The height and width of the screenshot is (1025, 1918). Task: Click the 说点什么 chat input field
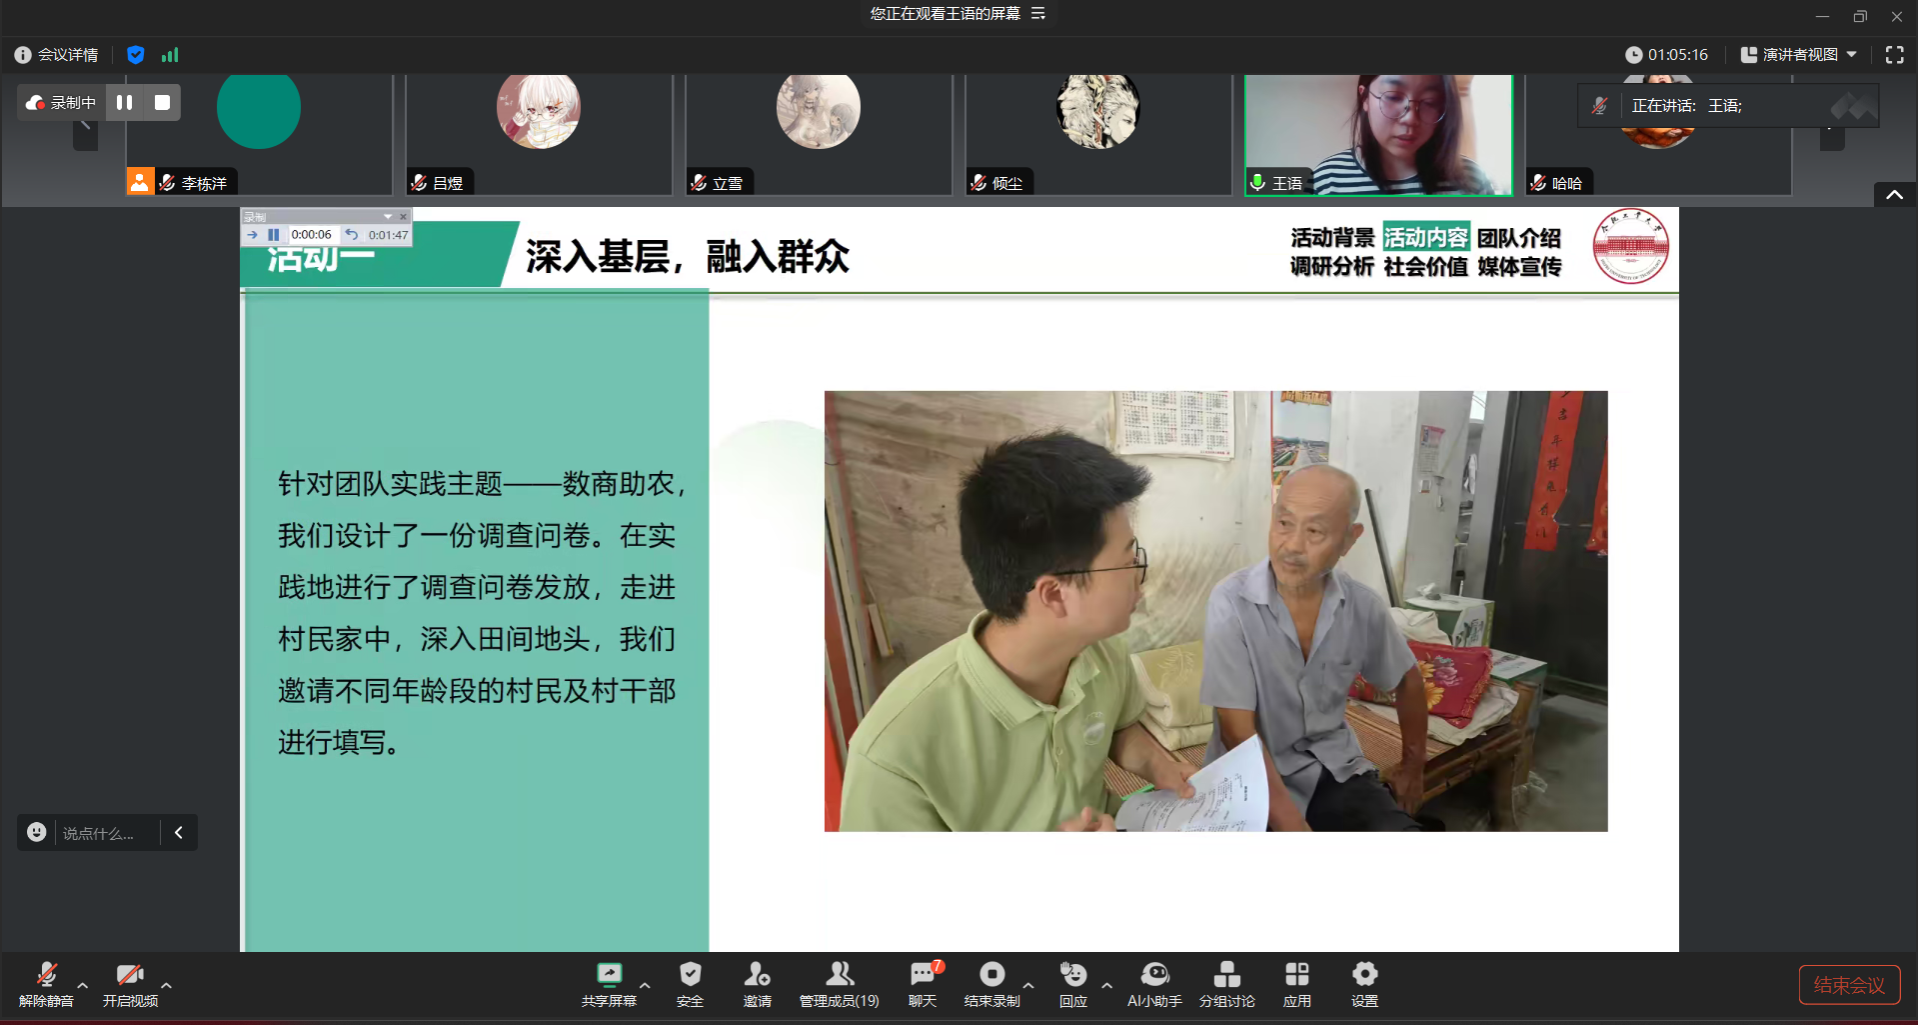105,833
